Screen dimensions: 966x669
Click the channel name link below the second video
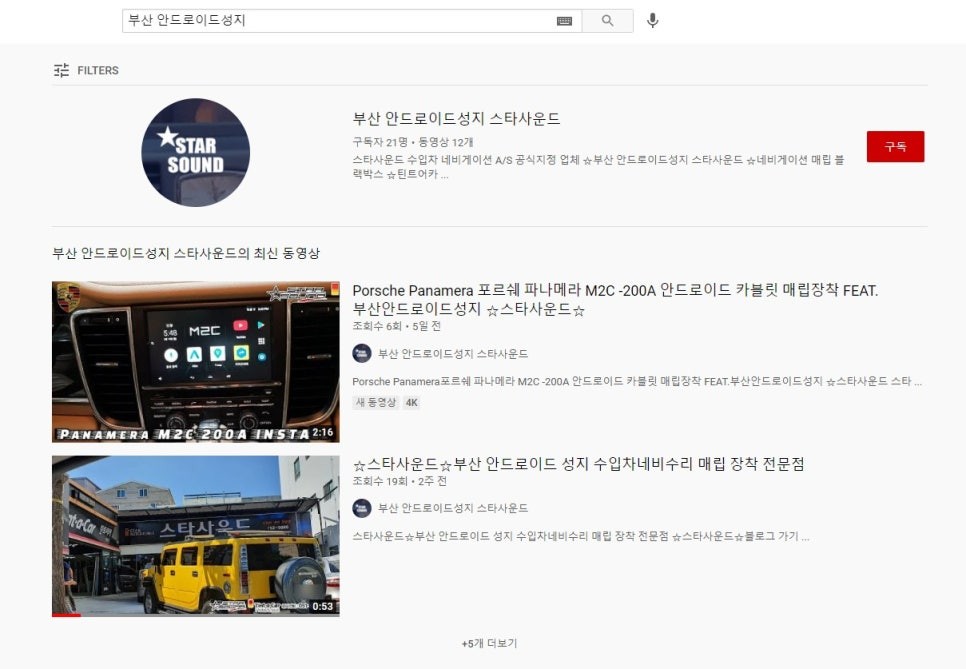(453, 507)
